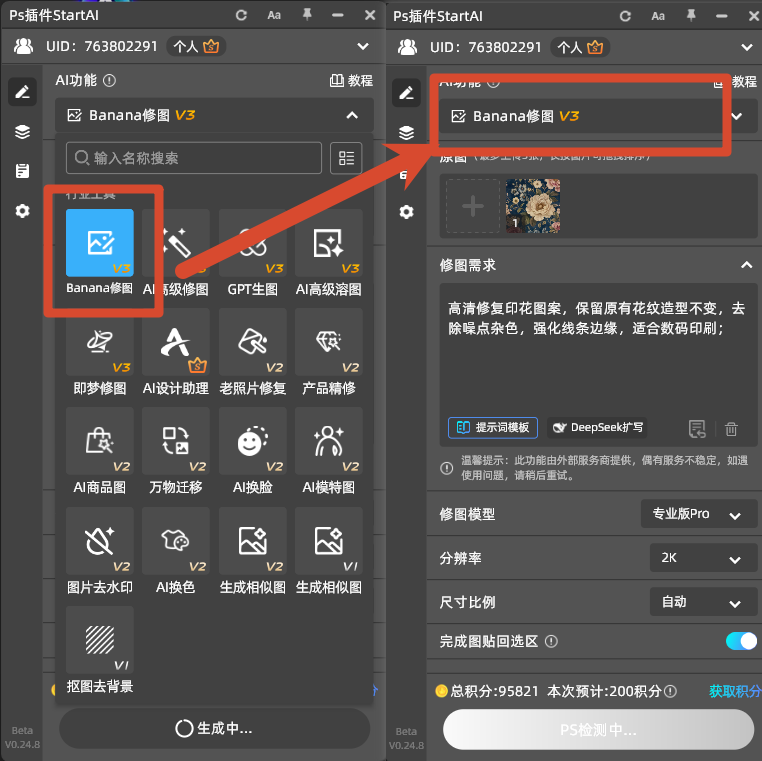Image resolution: width=762 pixels, height=761 pixels.
Task: Open 教程 tutorial link in left panel
Action: point(351,81)
